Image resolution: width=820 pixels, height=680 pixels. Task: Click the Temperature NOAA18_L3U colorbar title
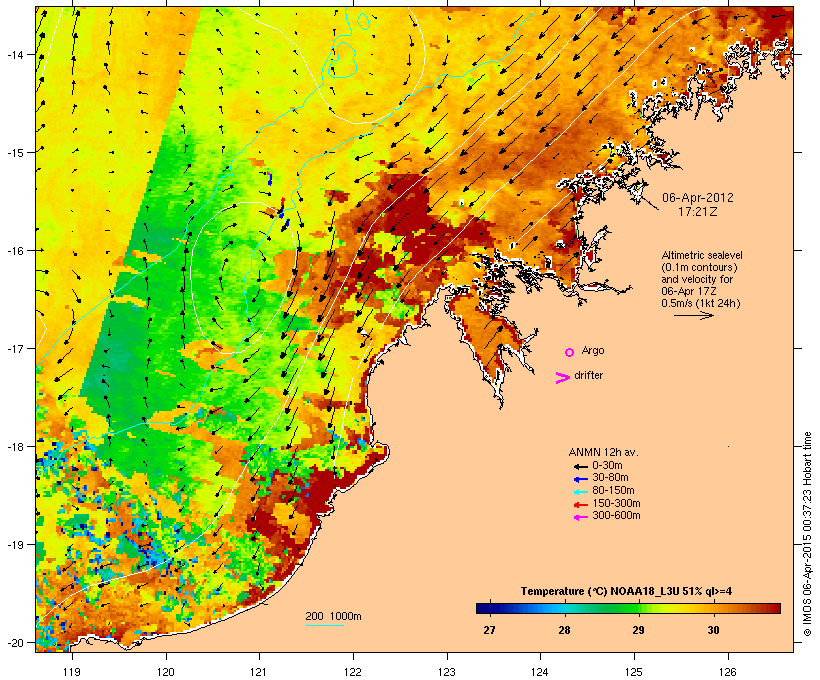pos(626,592)
